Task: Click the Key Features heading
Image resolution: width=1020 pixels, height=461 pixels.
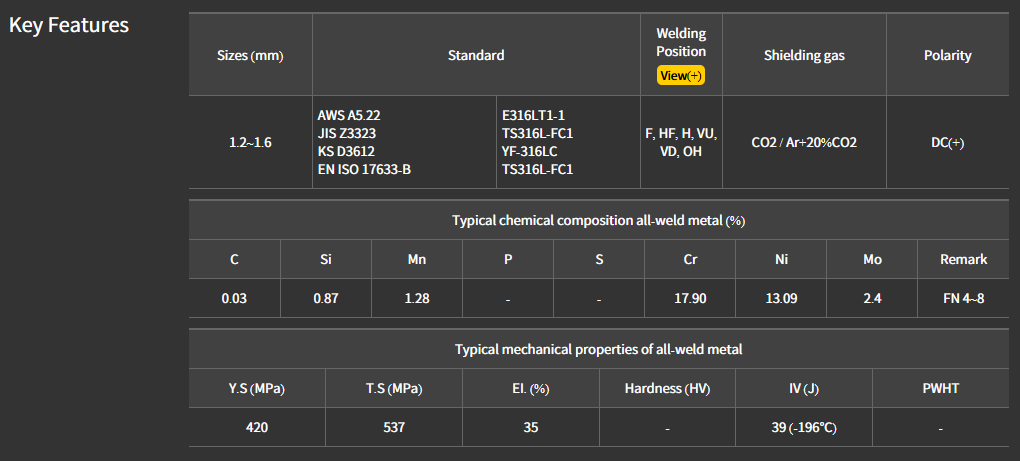Action: click(69, 25)
